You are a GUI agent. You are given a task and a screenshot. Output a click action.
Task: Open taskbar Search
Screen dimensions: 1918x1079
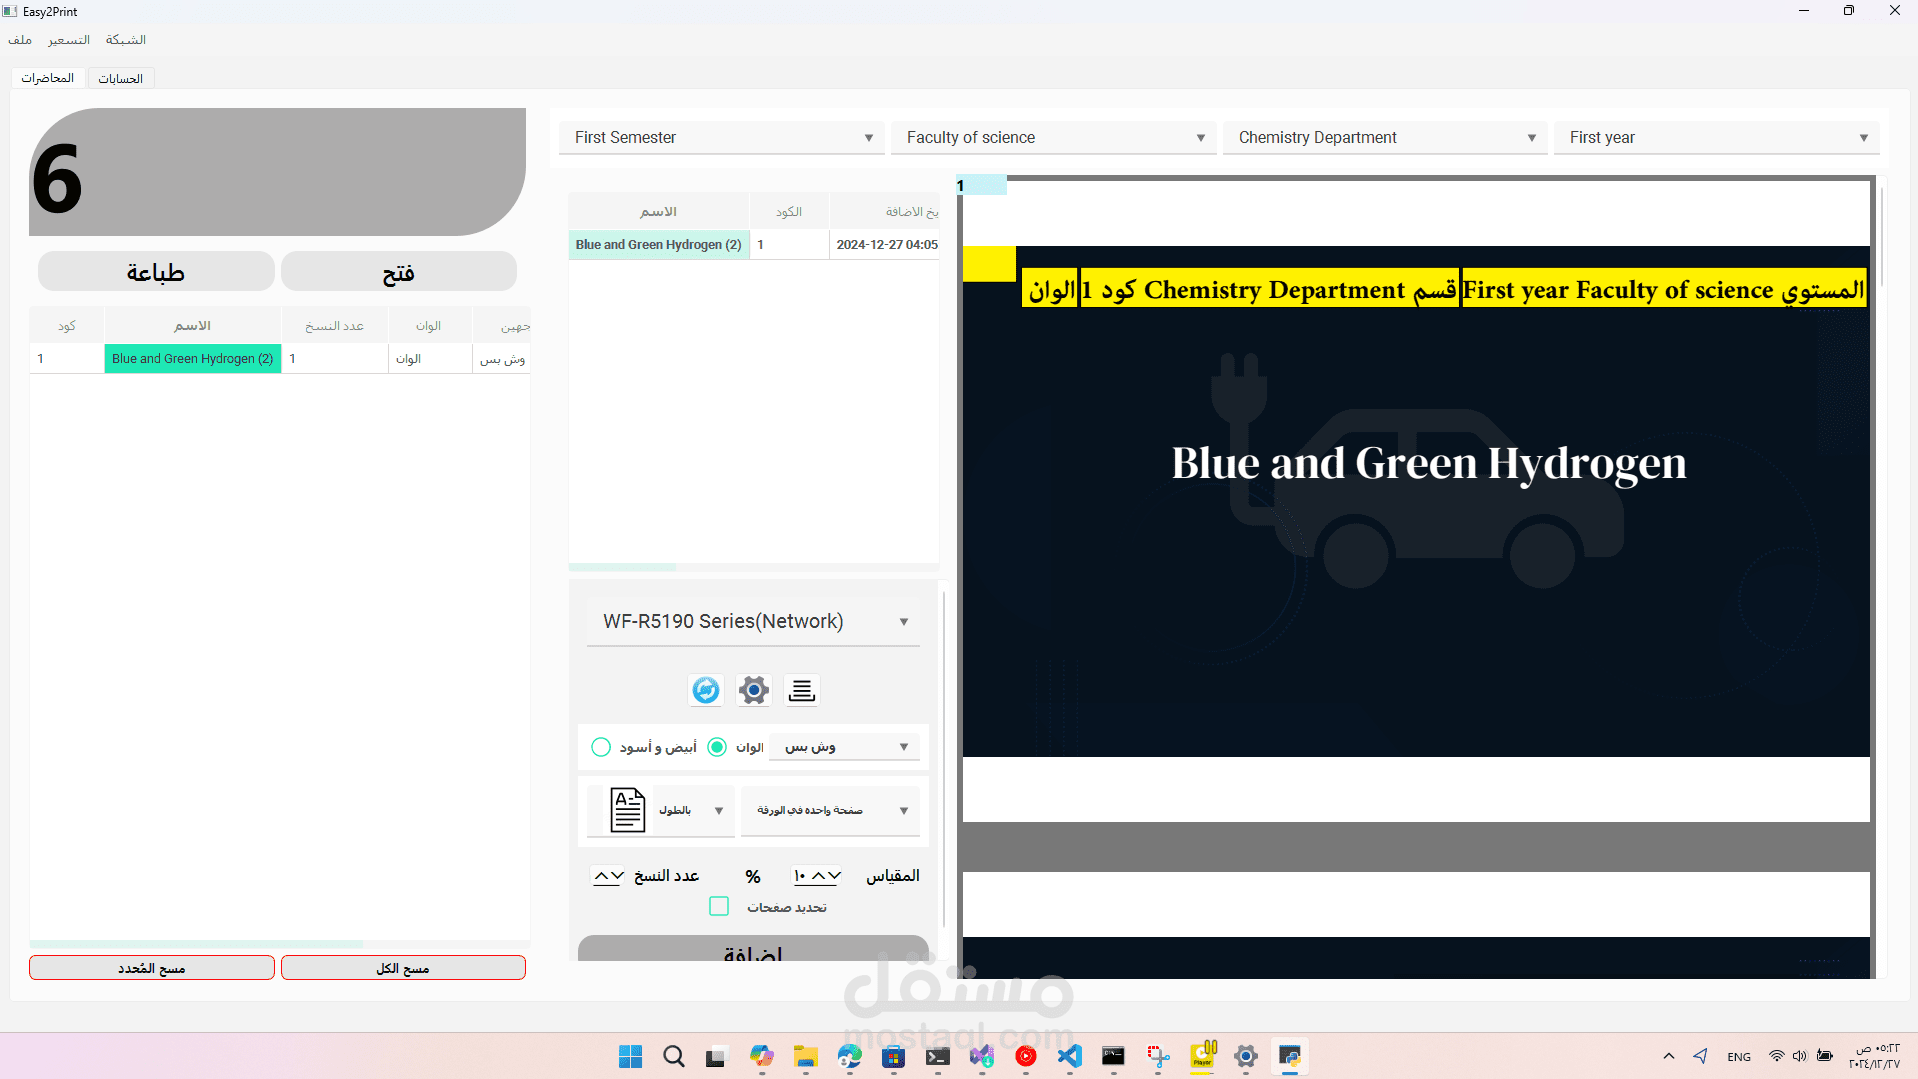(x=674, y=1056)
